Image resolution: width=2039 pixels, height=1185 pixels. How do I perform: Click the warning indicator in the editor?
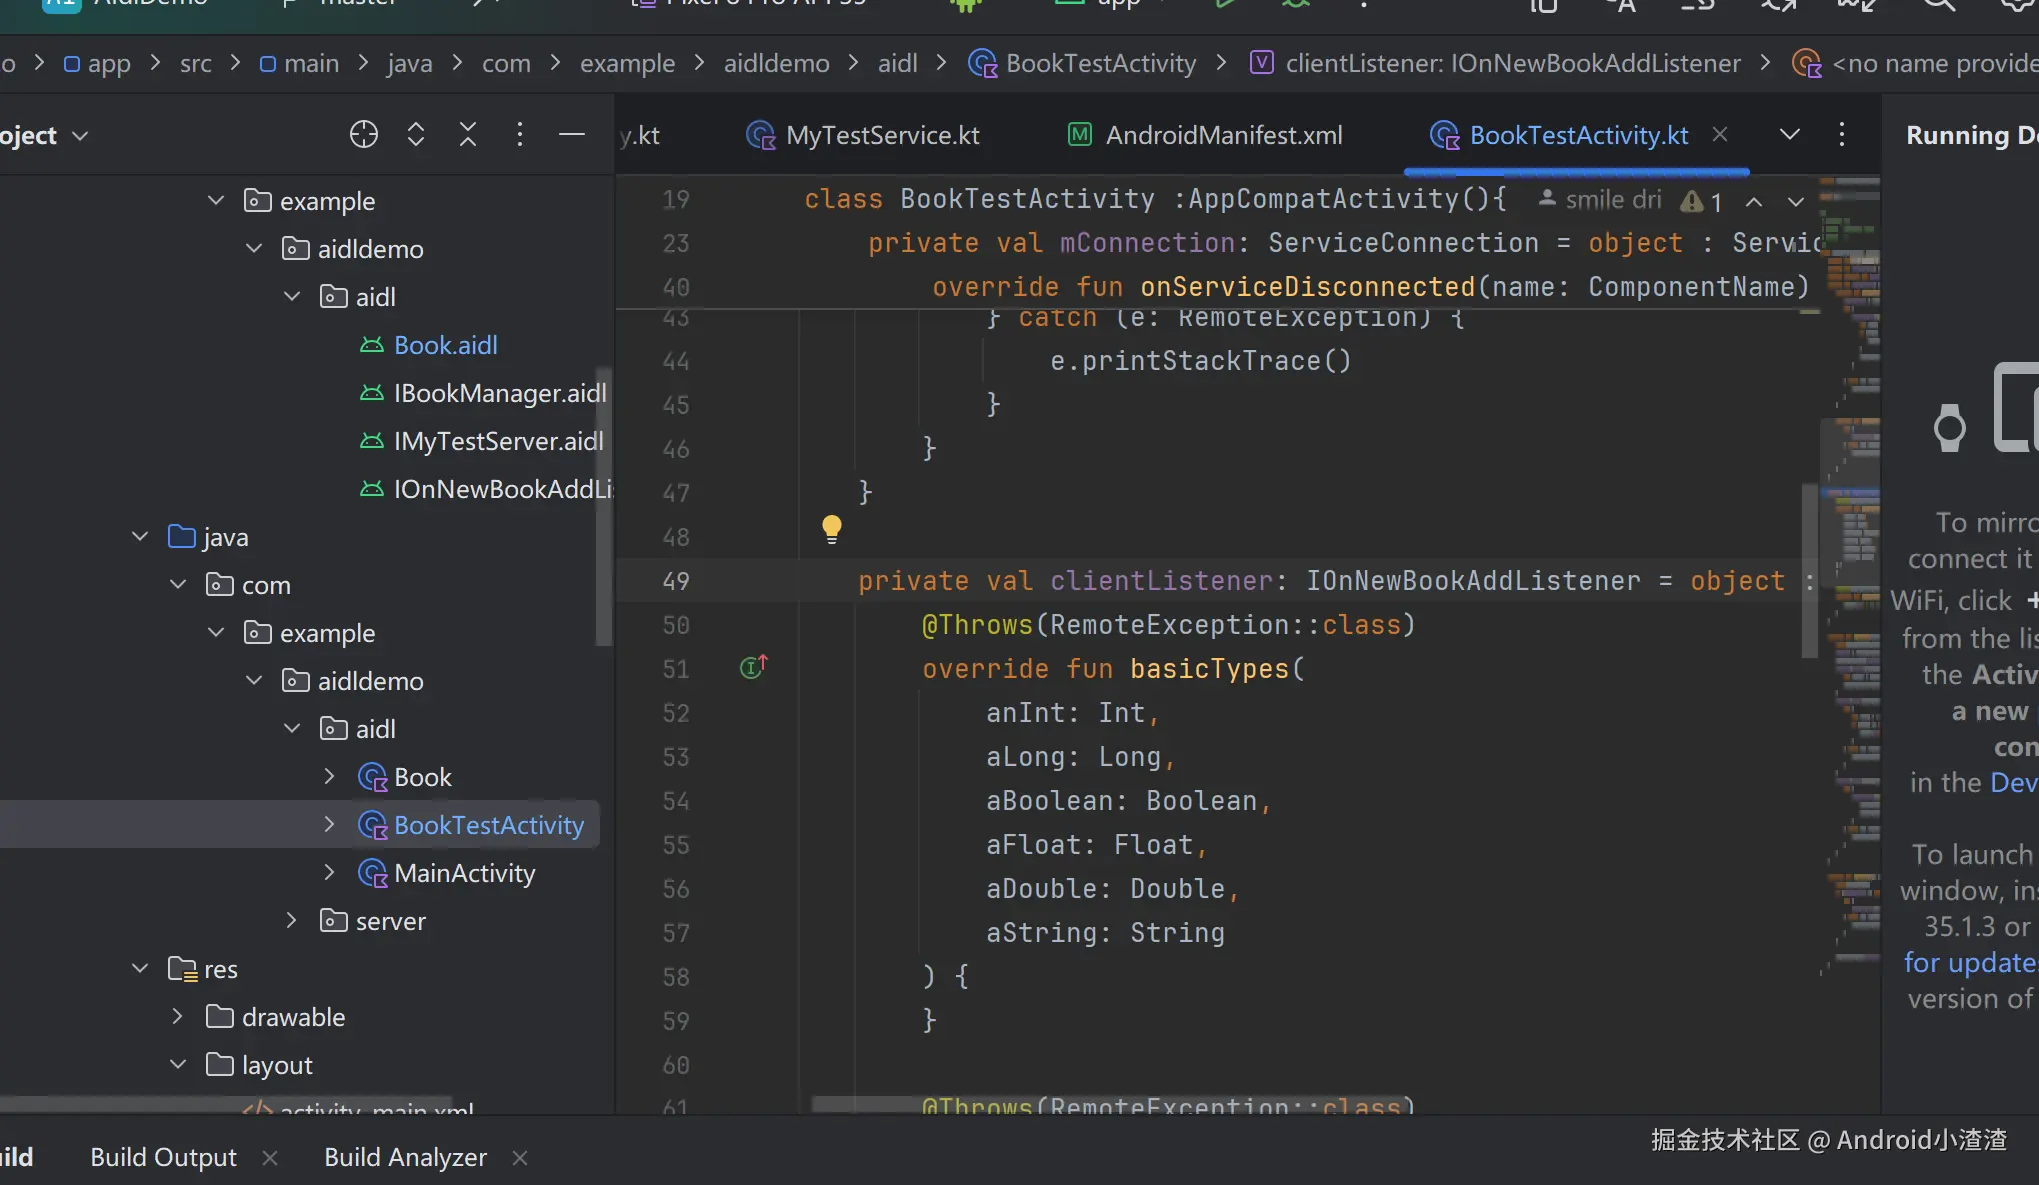[1701, 201]
